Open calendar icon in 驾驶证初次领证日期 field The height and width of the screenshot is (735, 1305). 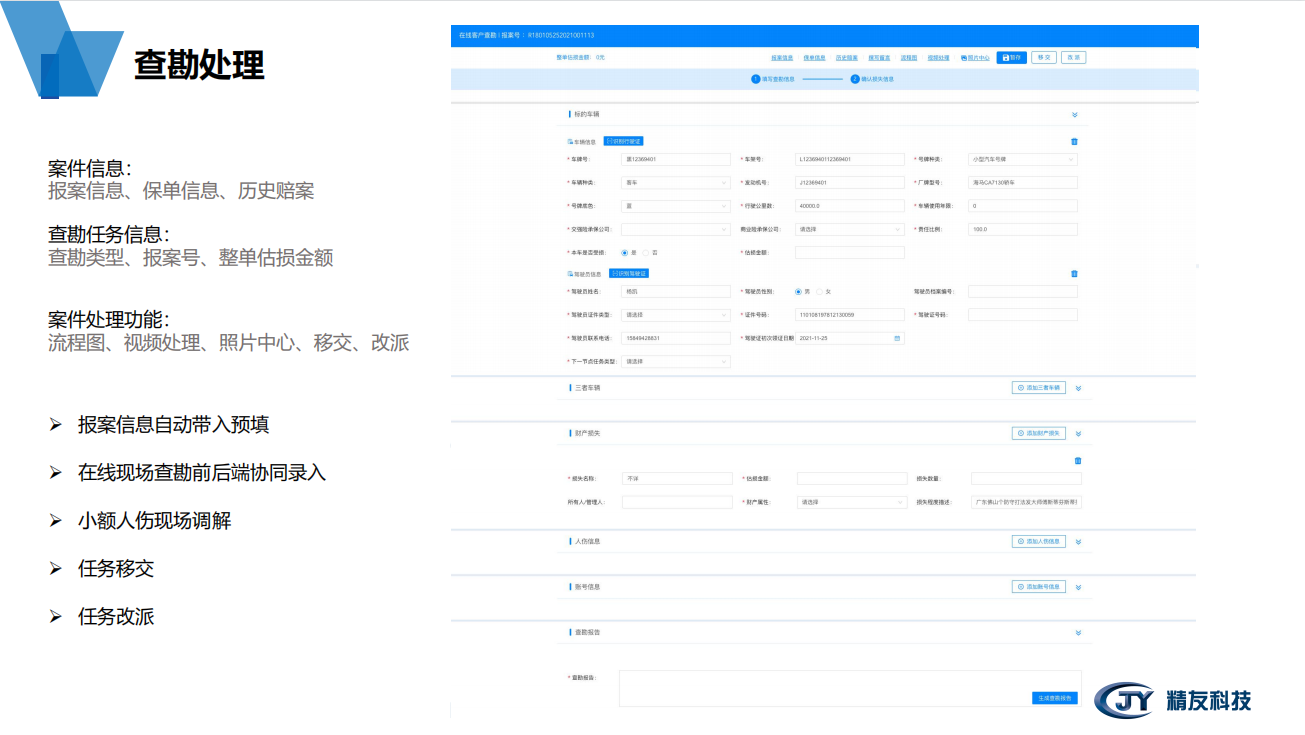click(x=897, y=338)
